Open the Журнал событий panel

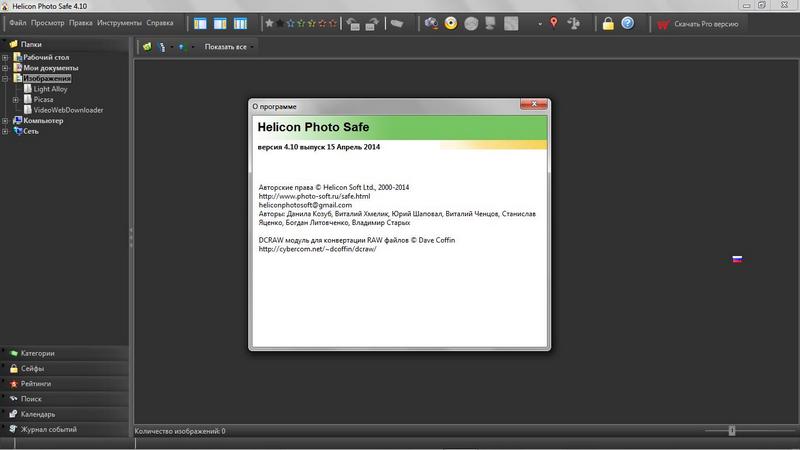point(64,430)
